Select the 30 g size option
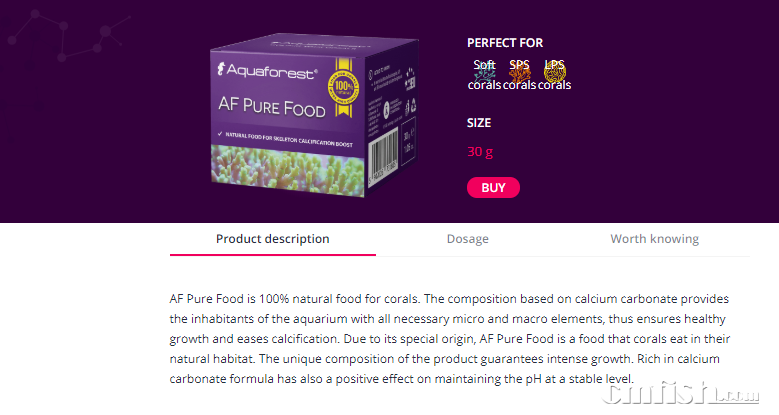779x415 pixels. (x=480, y=152)
